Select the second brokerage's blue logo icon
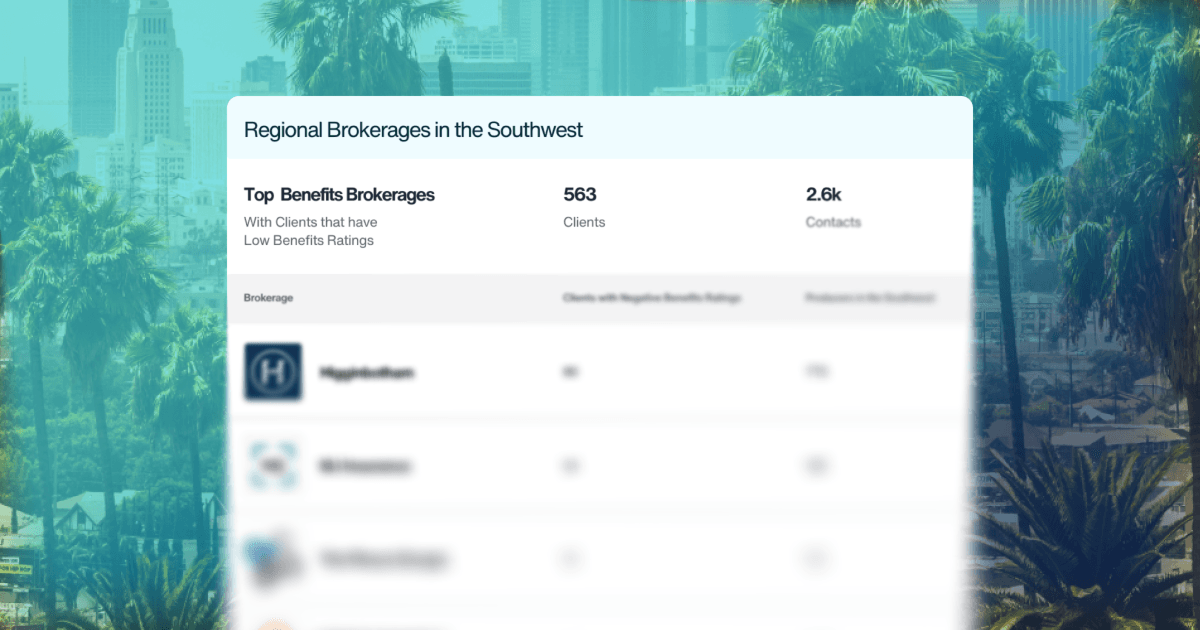Screen dimensions: 1200x630 pos(272,466)
